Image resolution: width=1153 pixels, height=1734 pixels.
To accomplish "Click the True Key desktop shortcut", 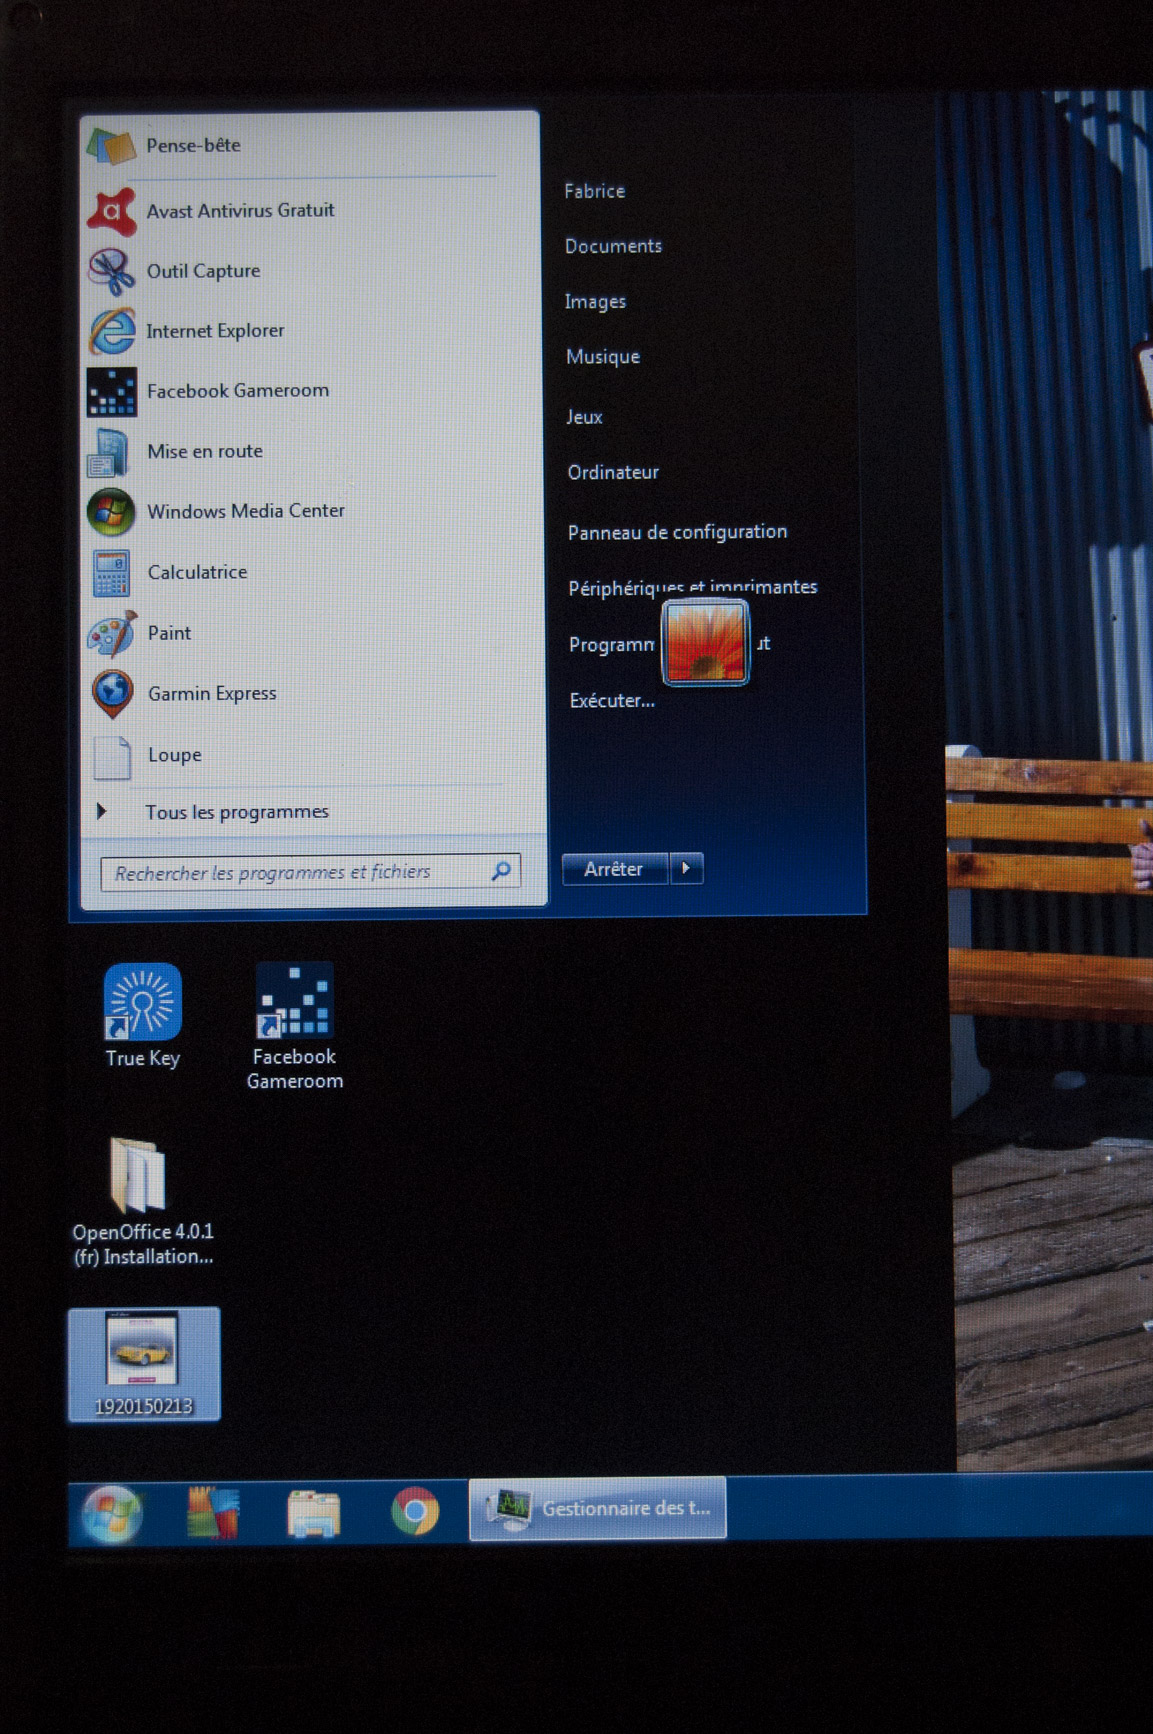I will pos(143,1004).
